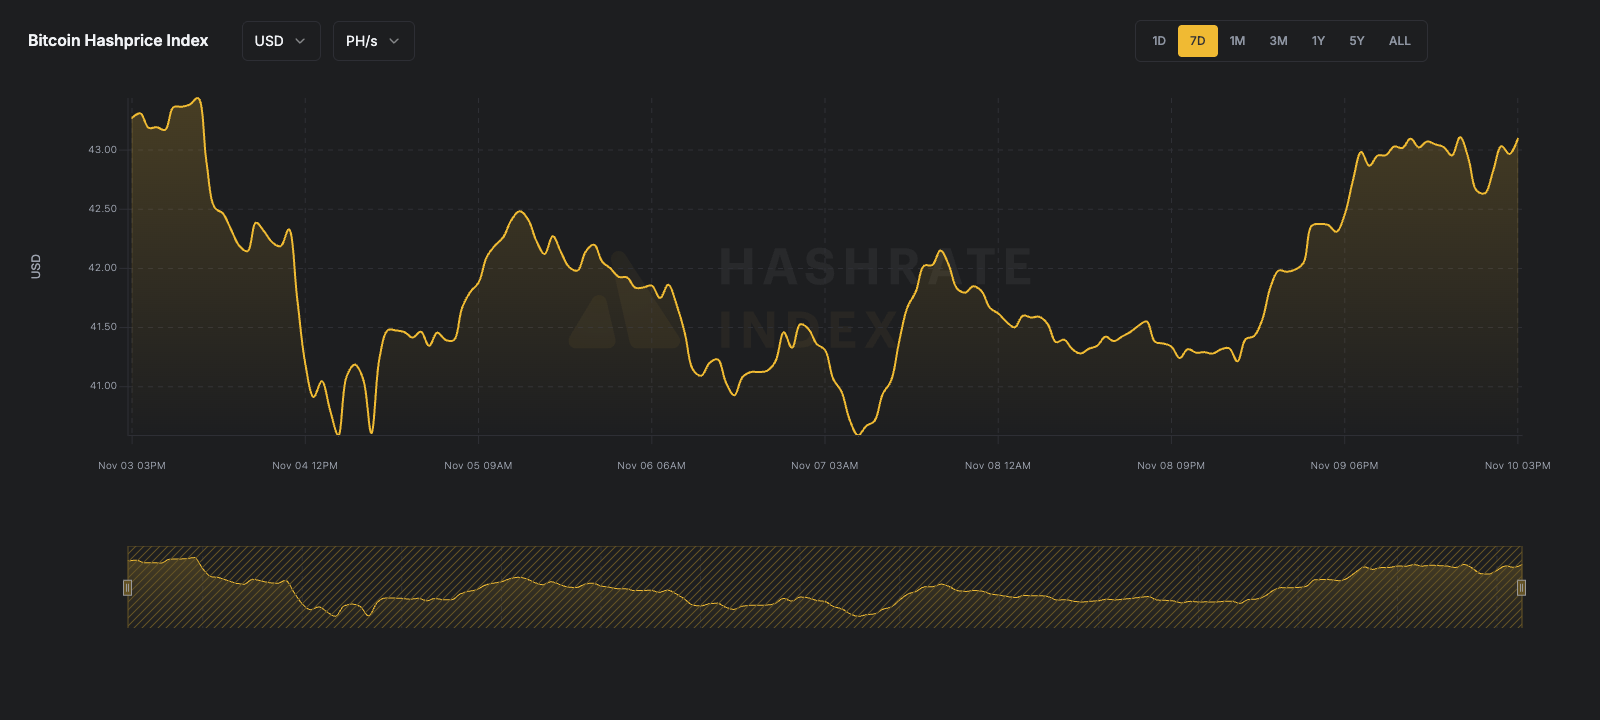Open the PH/s unit dropdown
The width and height of the screenshot is (1600, 720).
click(x=373, y=41)
